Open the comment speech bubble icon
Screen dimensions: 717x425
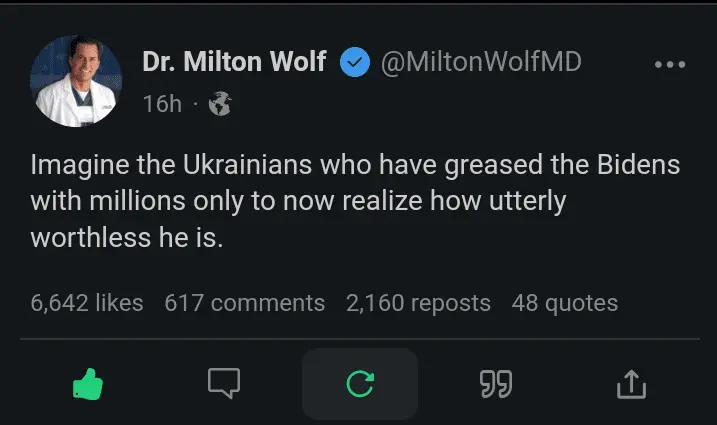223,384
